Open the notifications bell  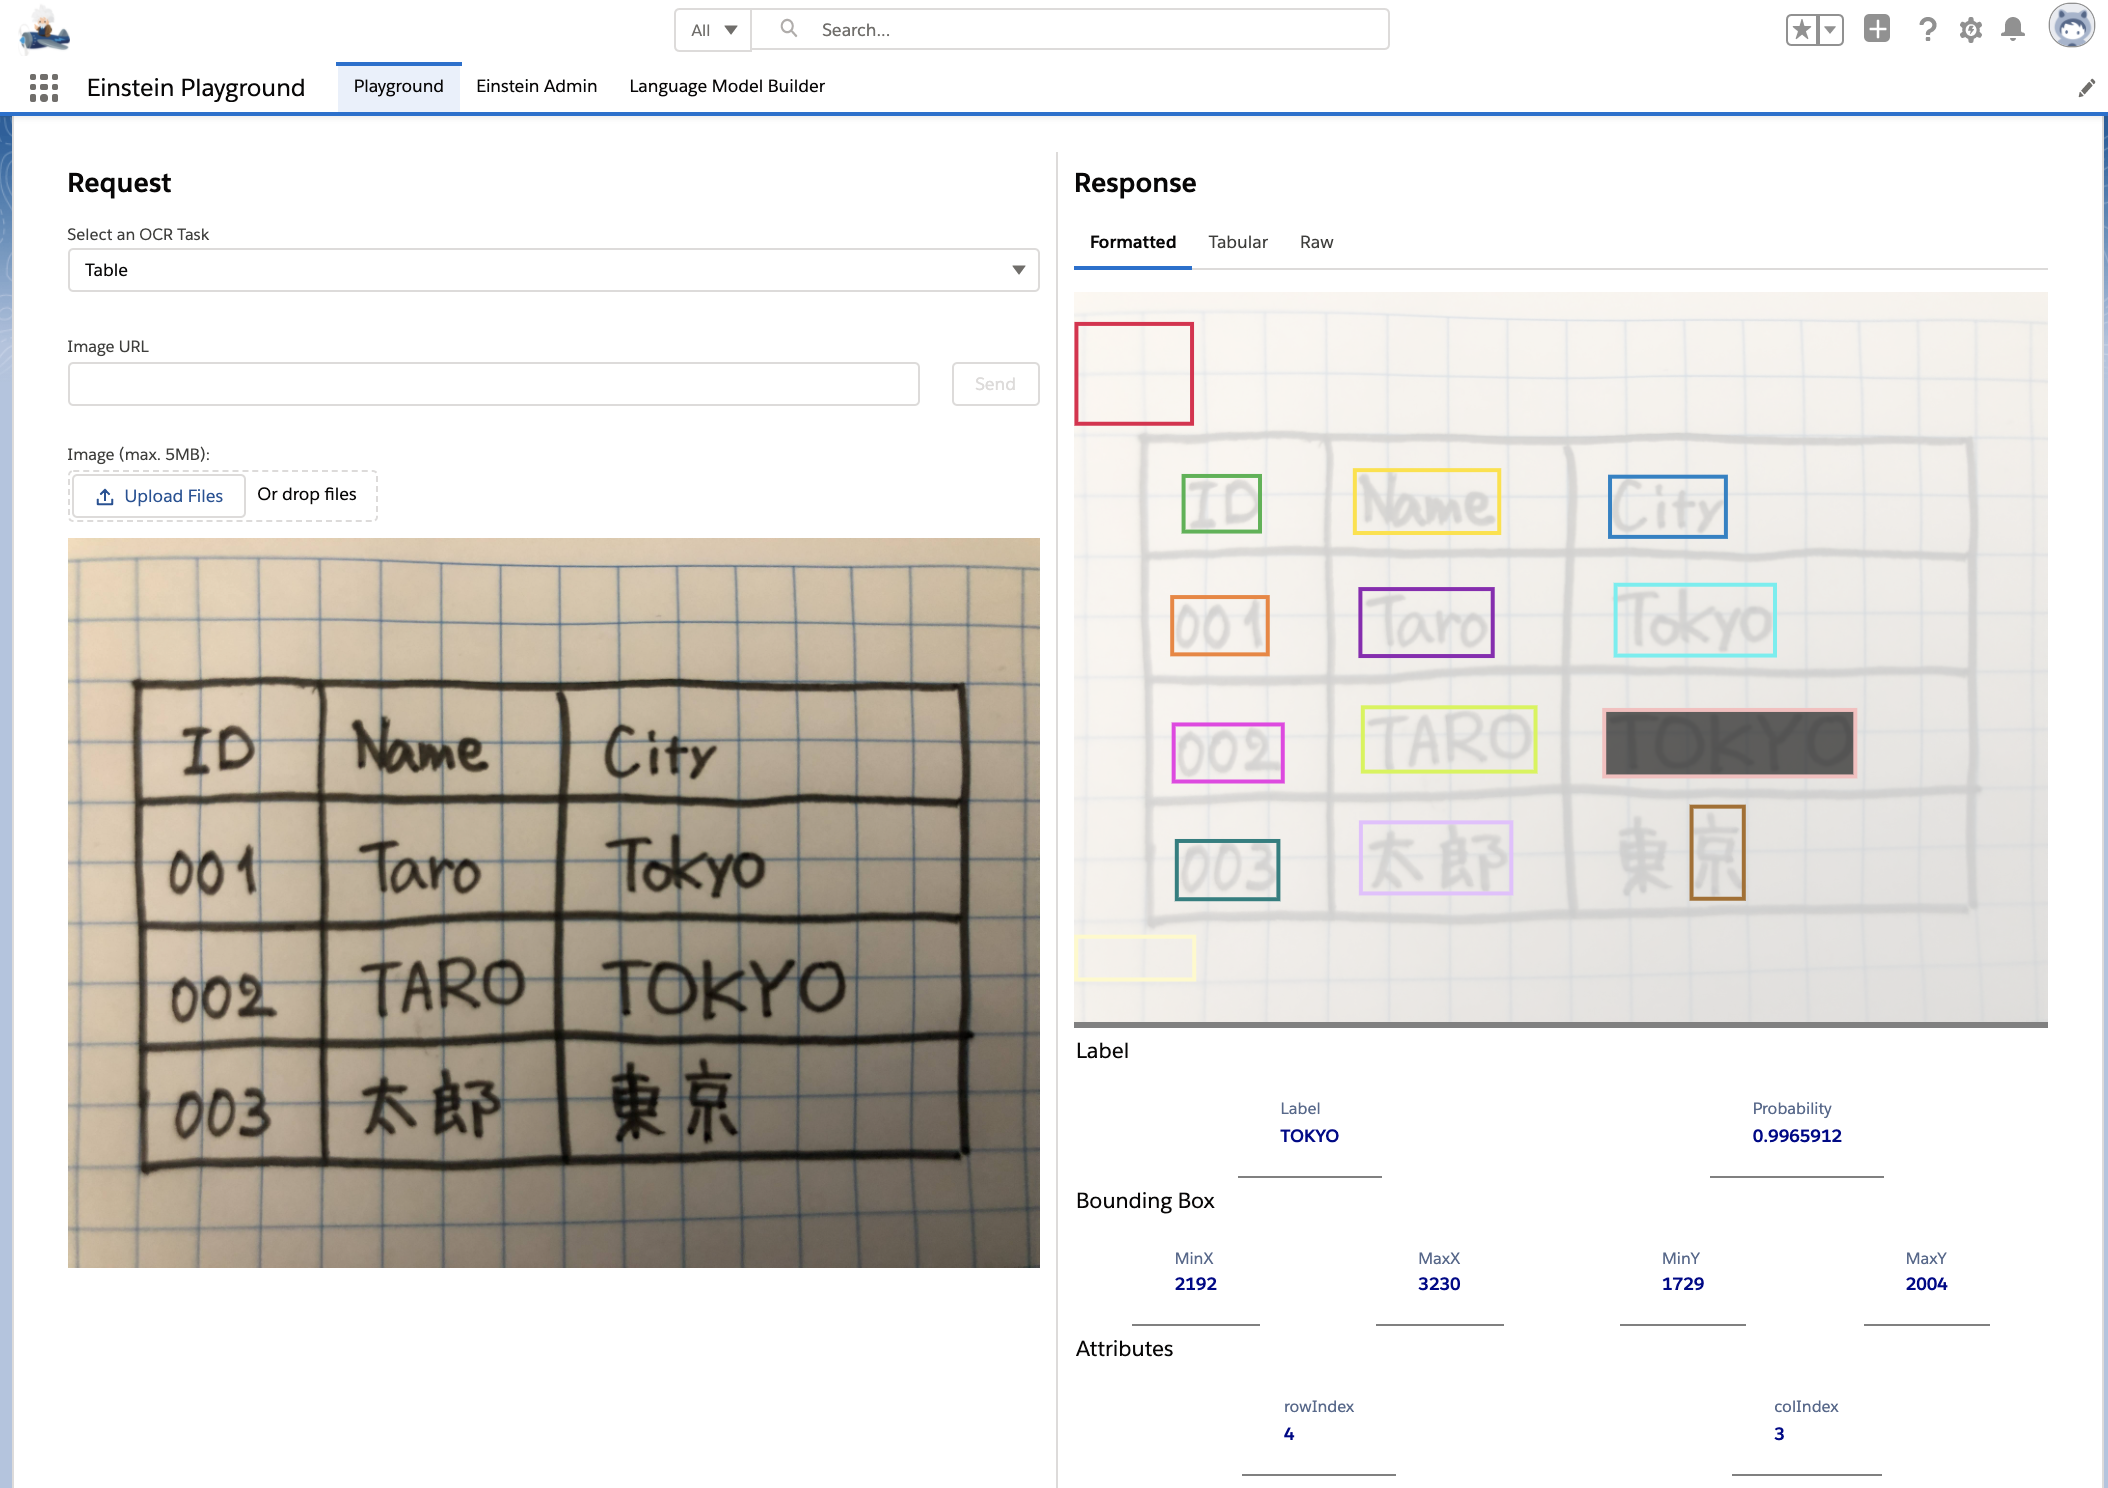click(x=2013, y=30)
